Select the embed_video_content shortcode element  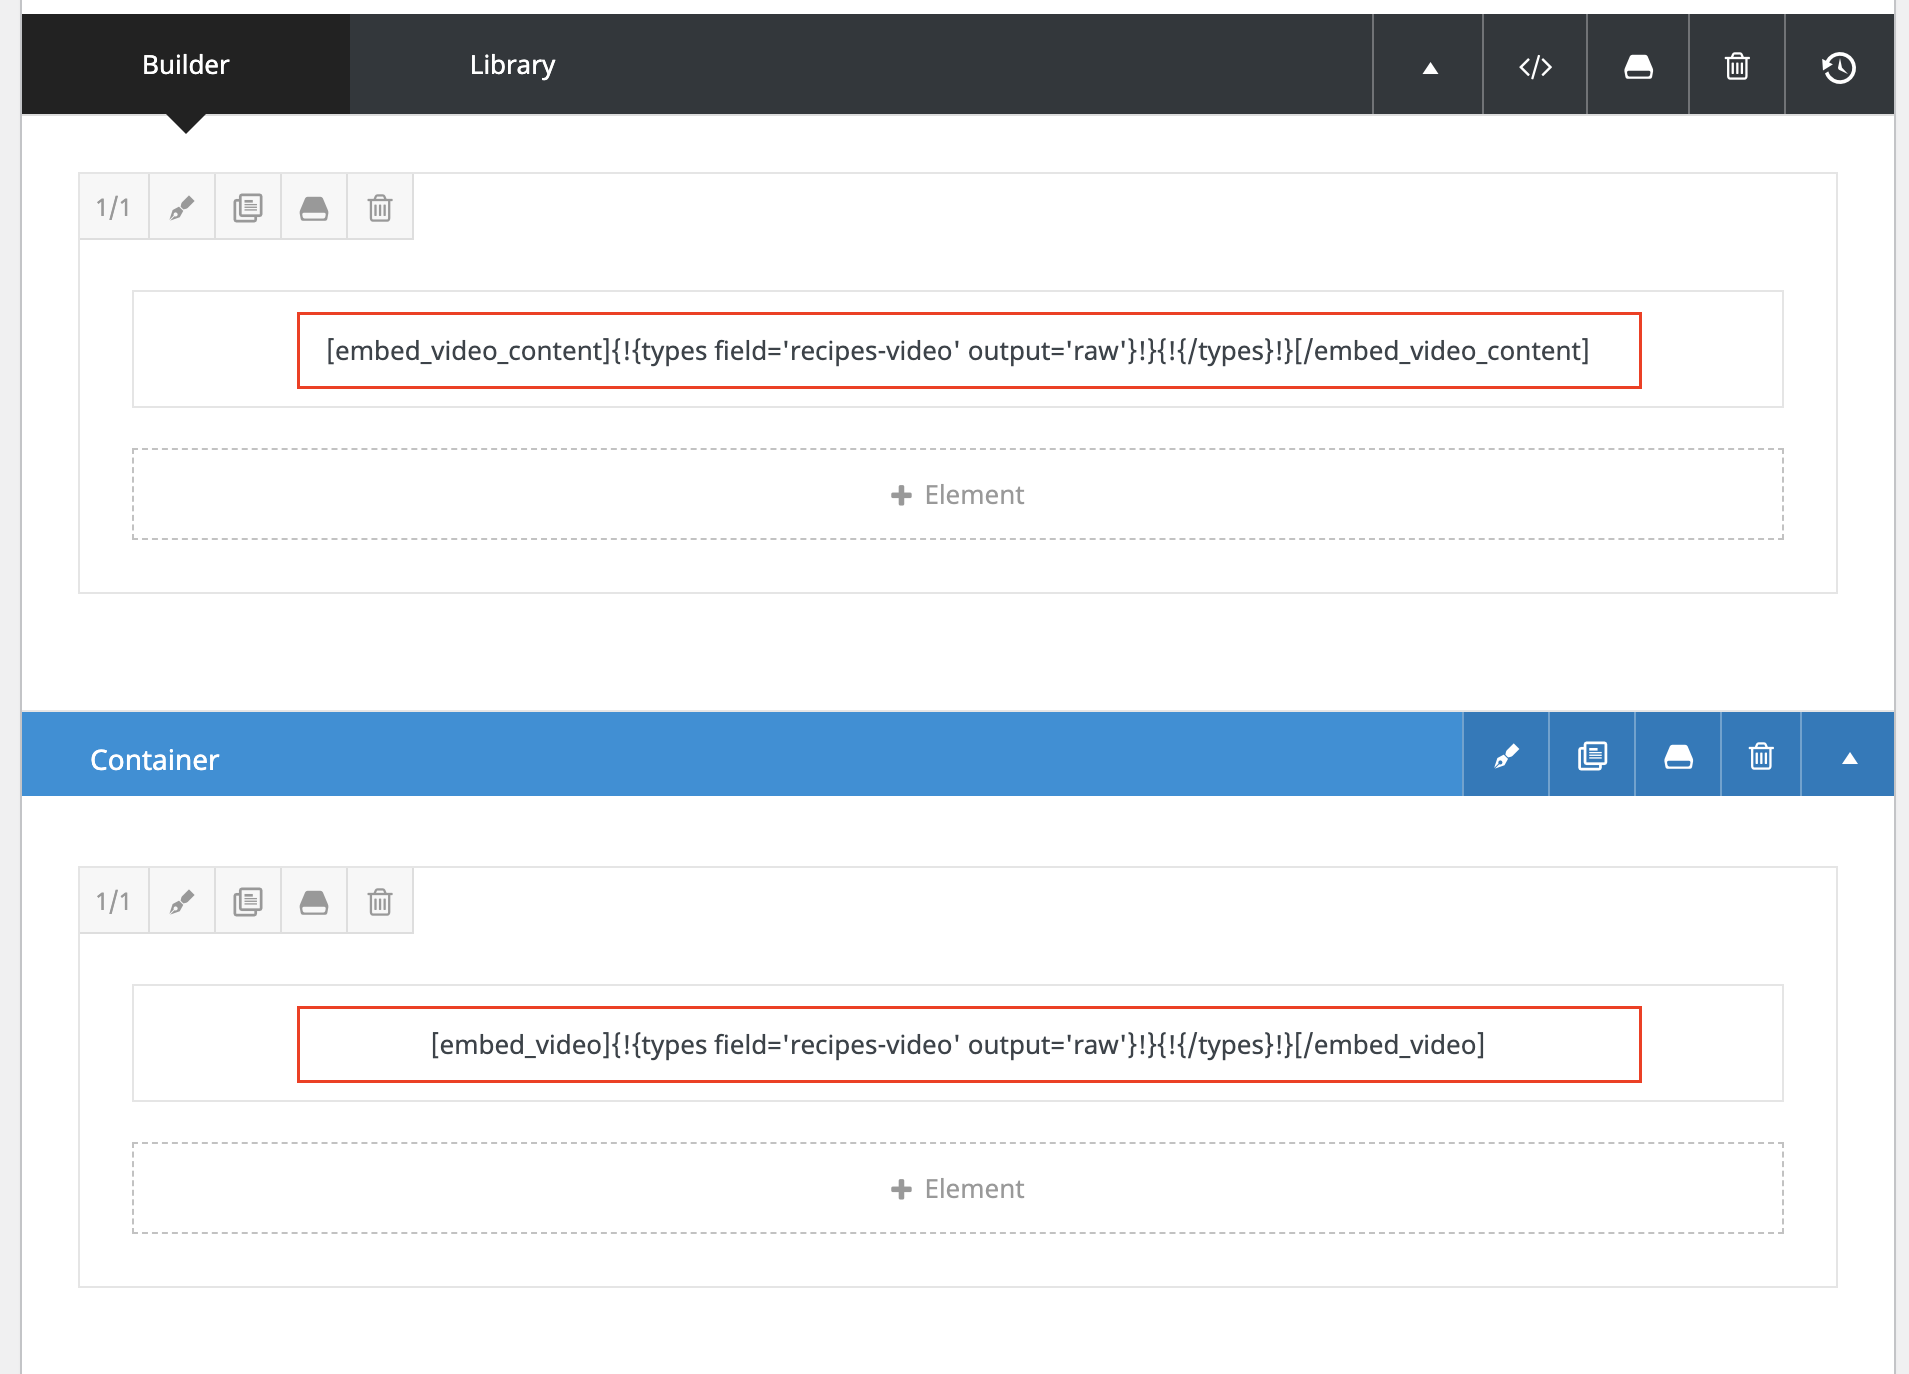click(x=958, y=350)
